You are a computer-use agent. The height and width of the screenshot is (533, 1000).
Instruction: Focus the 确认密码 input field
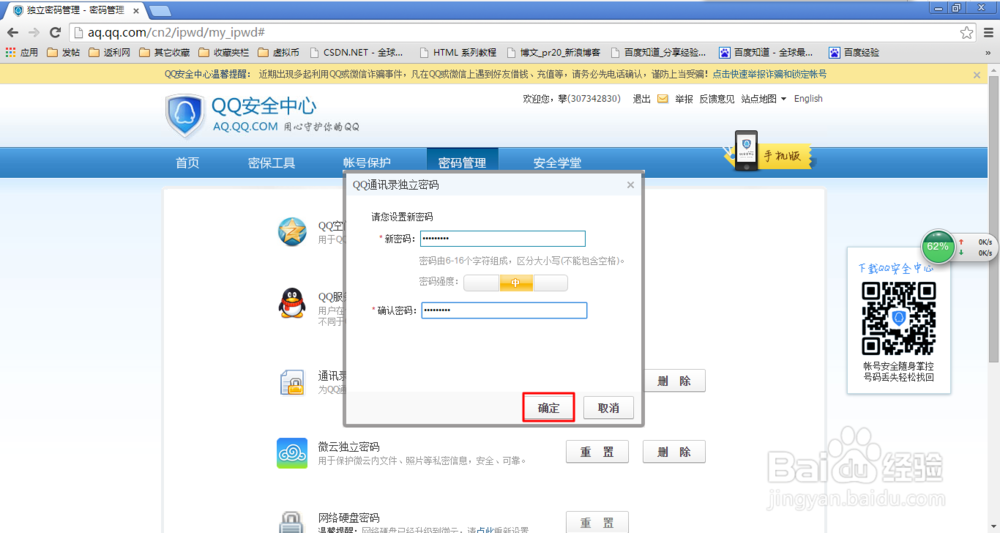[504, 310]
